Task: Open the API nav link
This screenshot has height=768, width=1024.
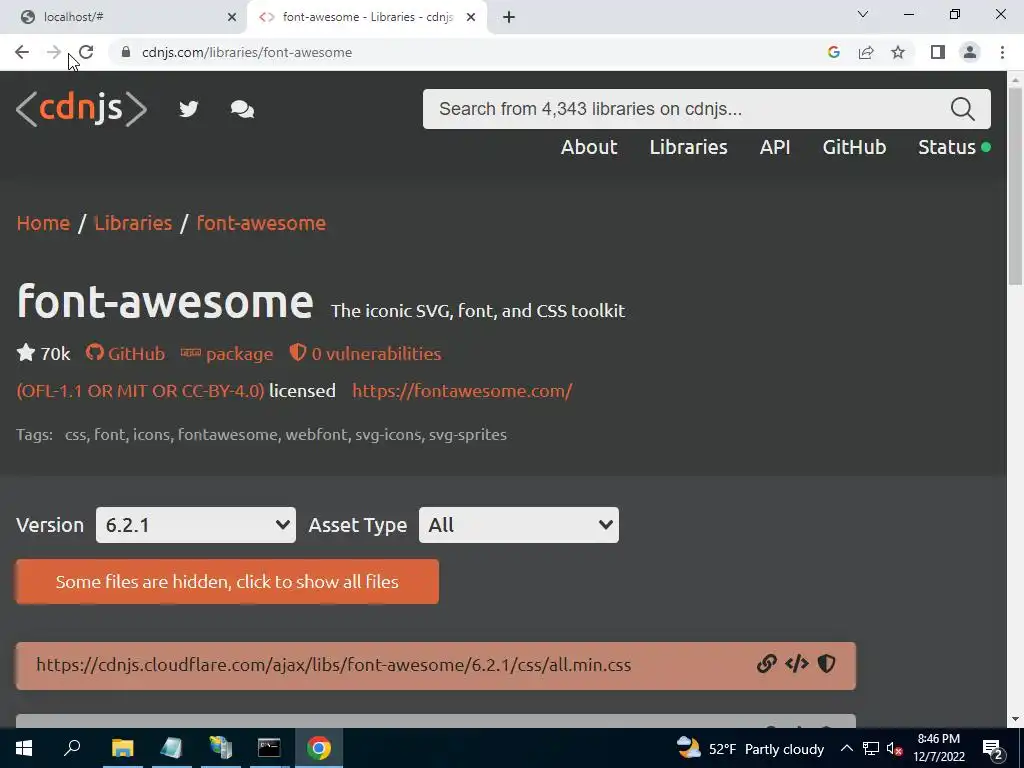Action: pos(775,147)
